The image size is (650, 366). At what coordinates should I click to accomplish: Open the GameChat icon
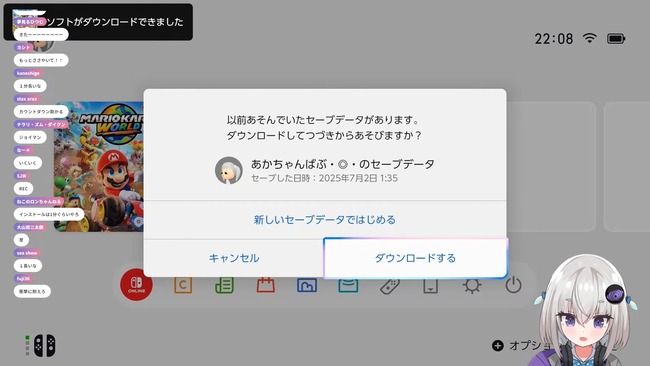pyautogui.click(x=183, y=285)
